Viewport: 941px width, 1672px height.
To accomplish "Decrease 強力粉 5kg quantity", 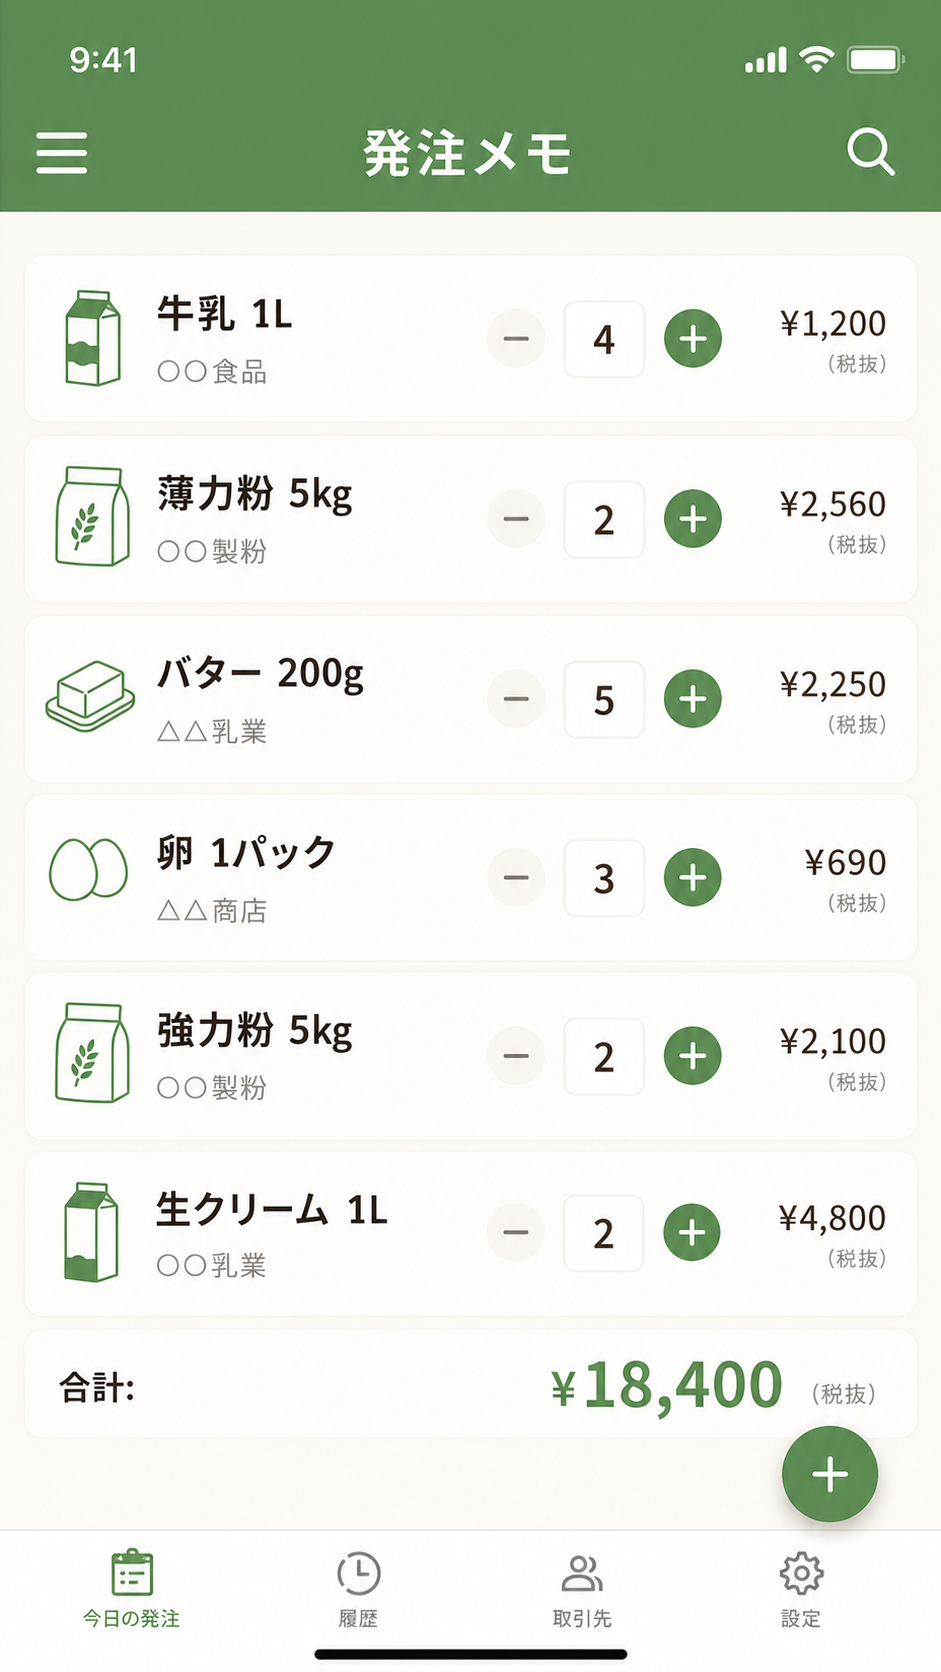I will click(516, 1056).
